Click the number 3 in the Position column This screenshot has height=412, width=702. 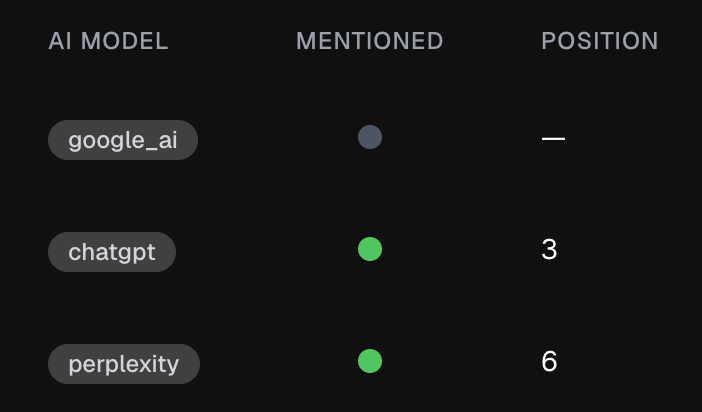(x=549, y=250)
